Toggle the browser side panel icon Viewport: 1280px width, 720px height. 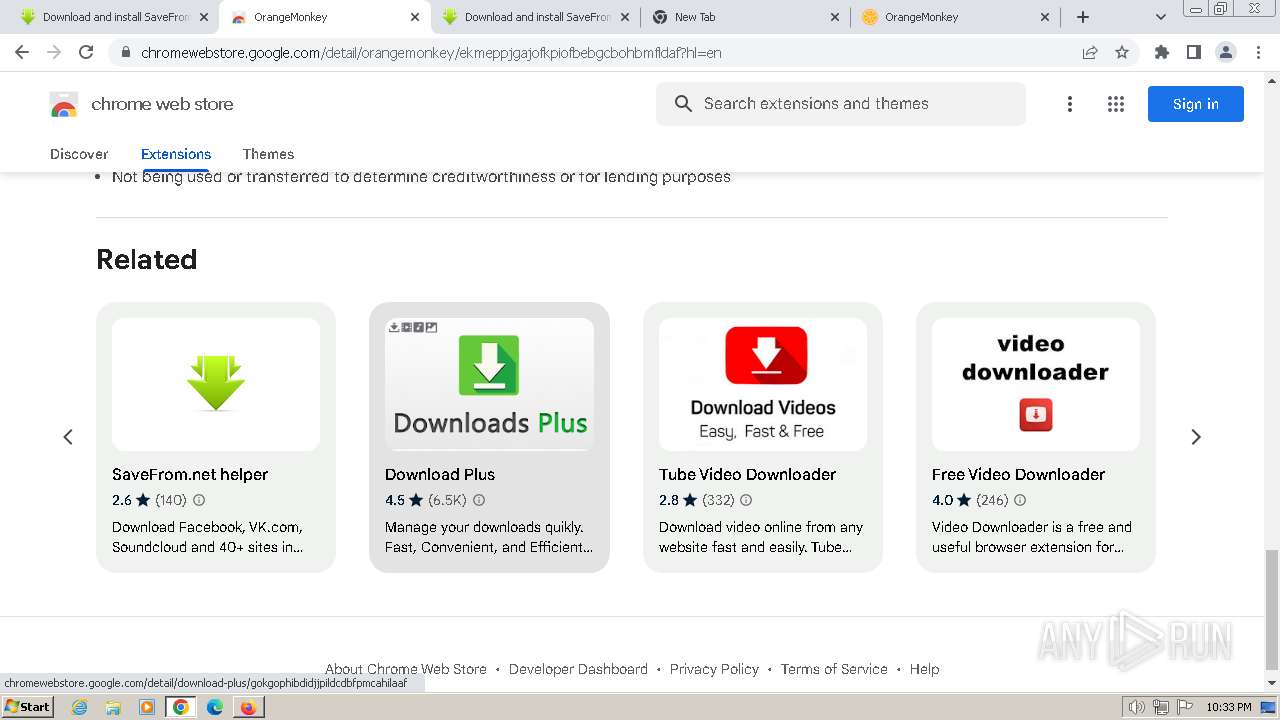(1194, 52)
